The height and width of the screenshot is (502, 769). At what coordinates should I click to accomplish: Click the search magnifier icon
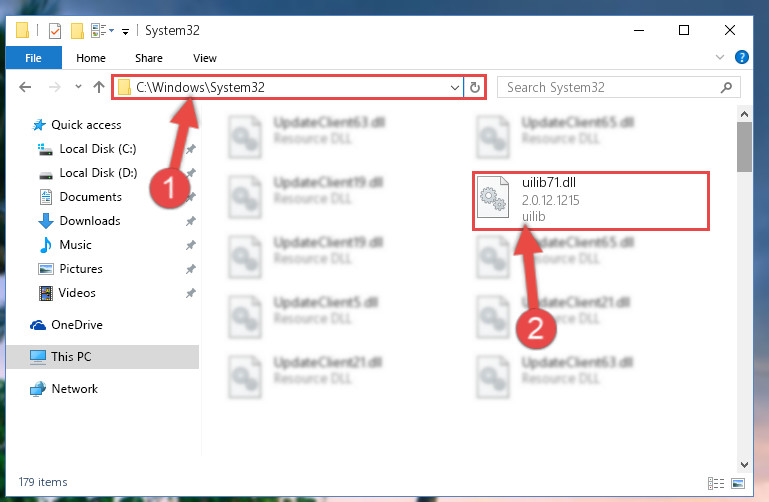point(726,87)
